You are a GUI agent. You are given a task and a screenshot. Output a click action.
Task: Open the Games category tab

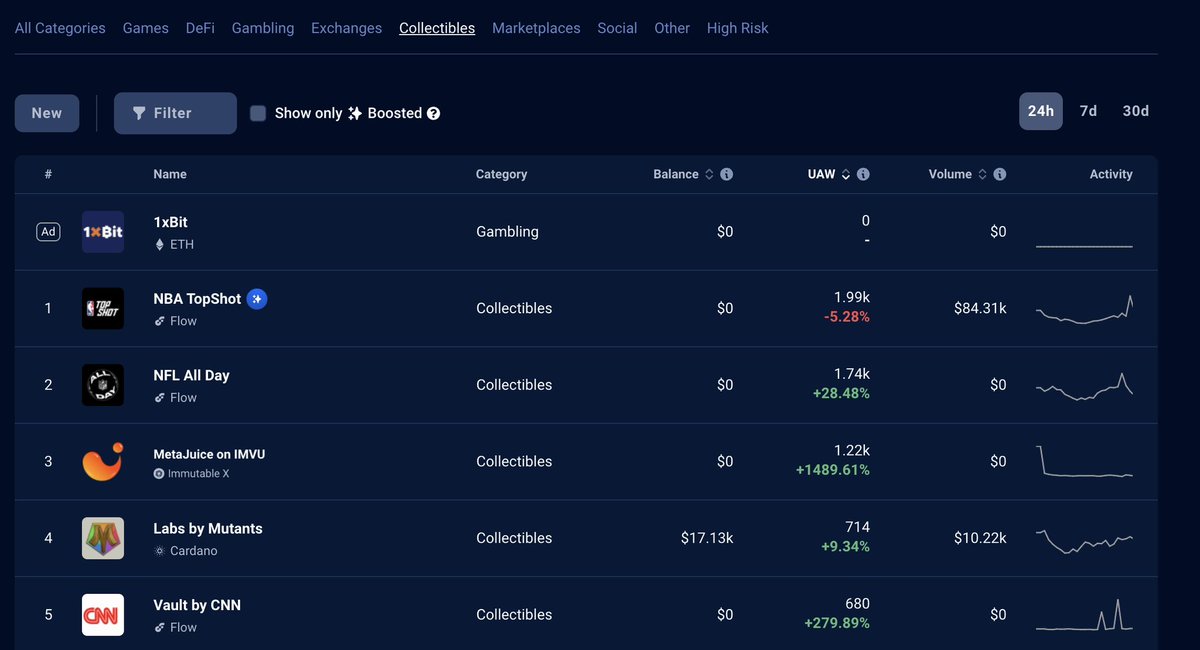pos(146,28)
